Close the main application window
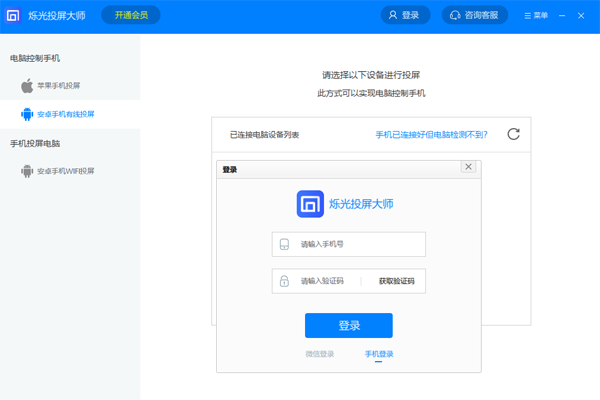600x400 pixels. [581, 16]
